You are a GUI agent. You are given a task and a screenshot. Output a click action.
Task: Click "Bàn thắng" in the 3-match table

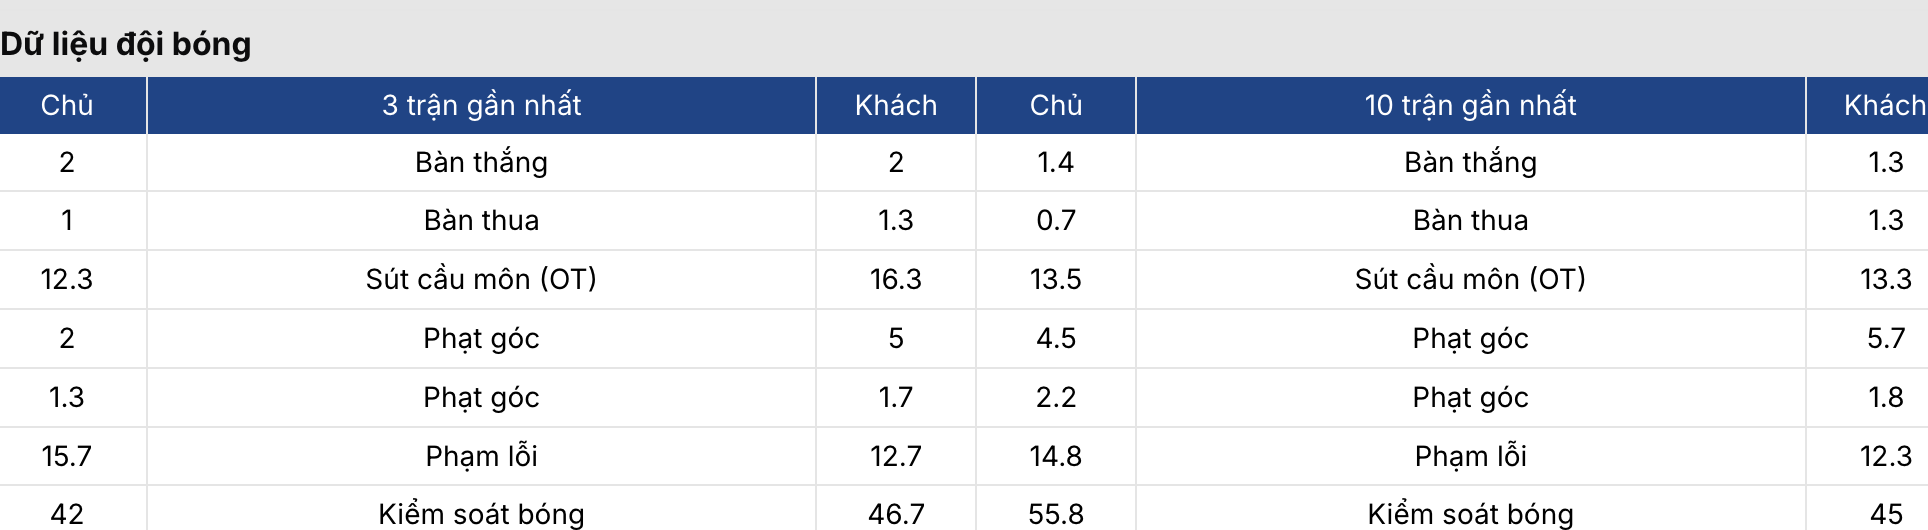coord(481,162)
